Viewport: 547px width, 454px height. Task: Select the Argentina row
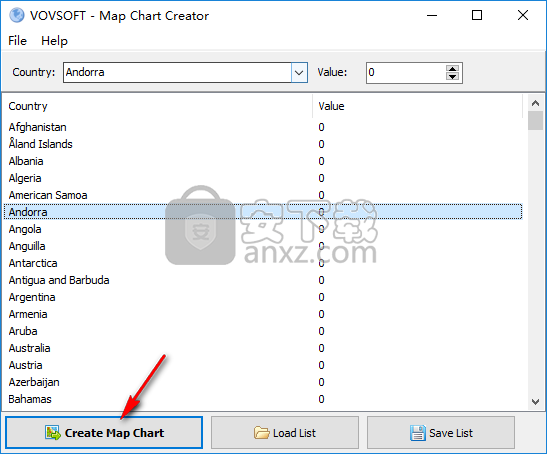[263, 297]
